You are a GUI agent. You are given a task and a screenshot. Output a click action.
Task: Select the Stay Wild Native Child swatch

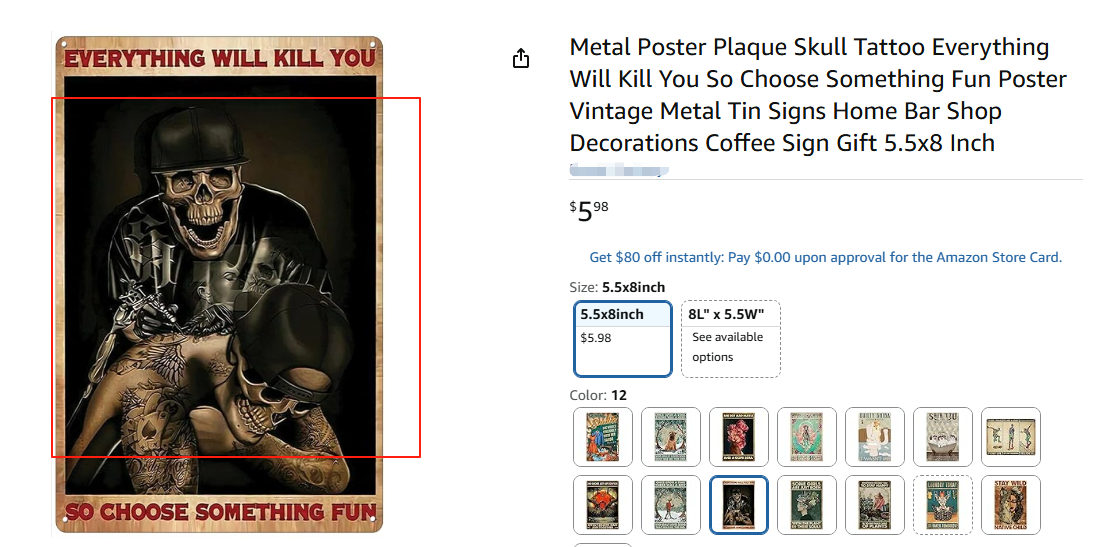pyautogui.click(x=1010, y=505)
